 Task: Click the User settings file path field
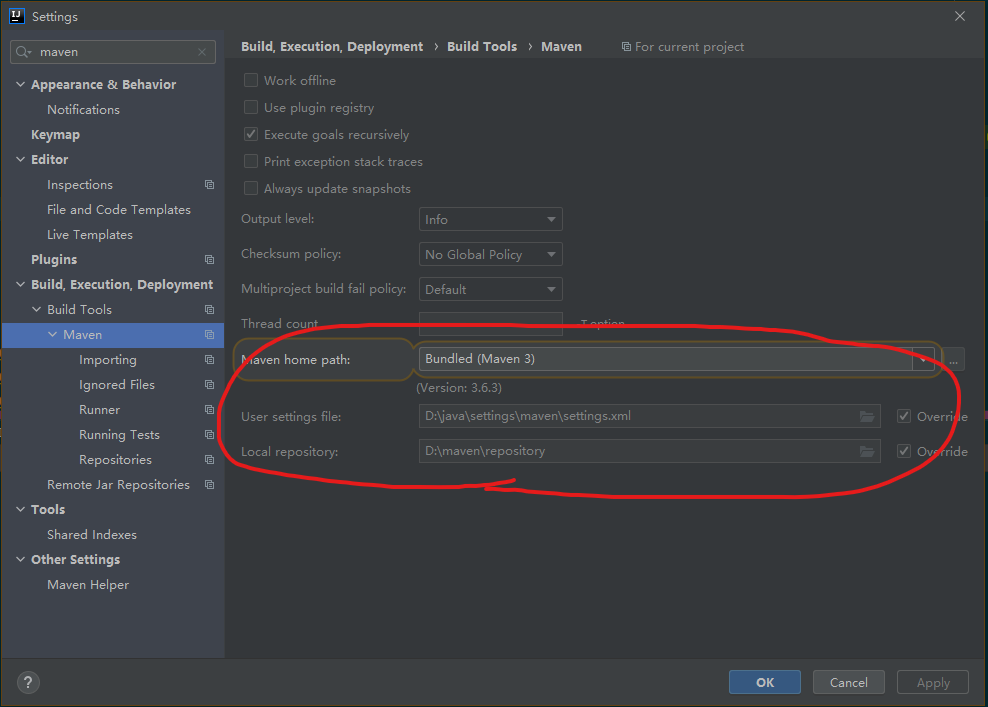(x=649, y=416)
